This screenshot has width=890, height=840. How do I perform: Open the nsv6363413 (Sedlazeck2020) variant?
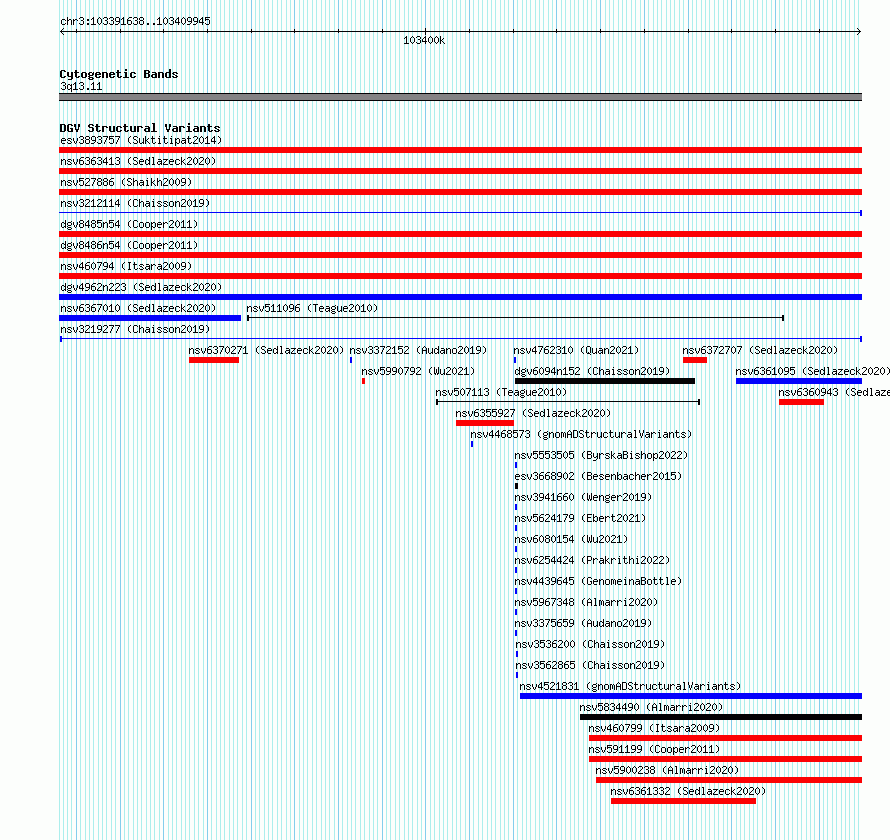pos(138,161)
